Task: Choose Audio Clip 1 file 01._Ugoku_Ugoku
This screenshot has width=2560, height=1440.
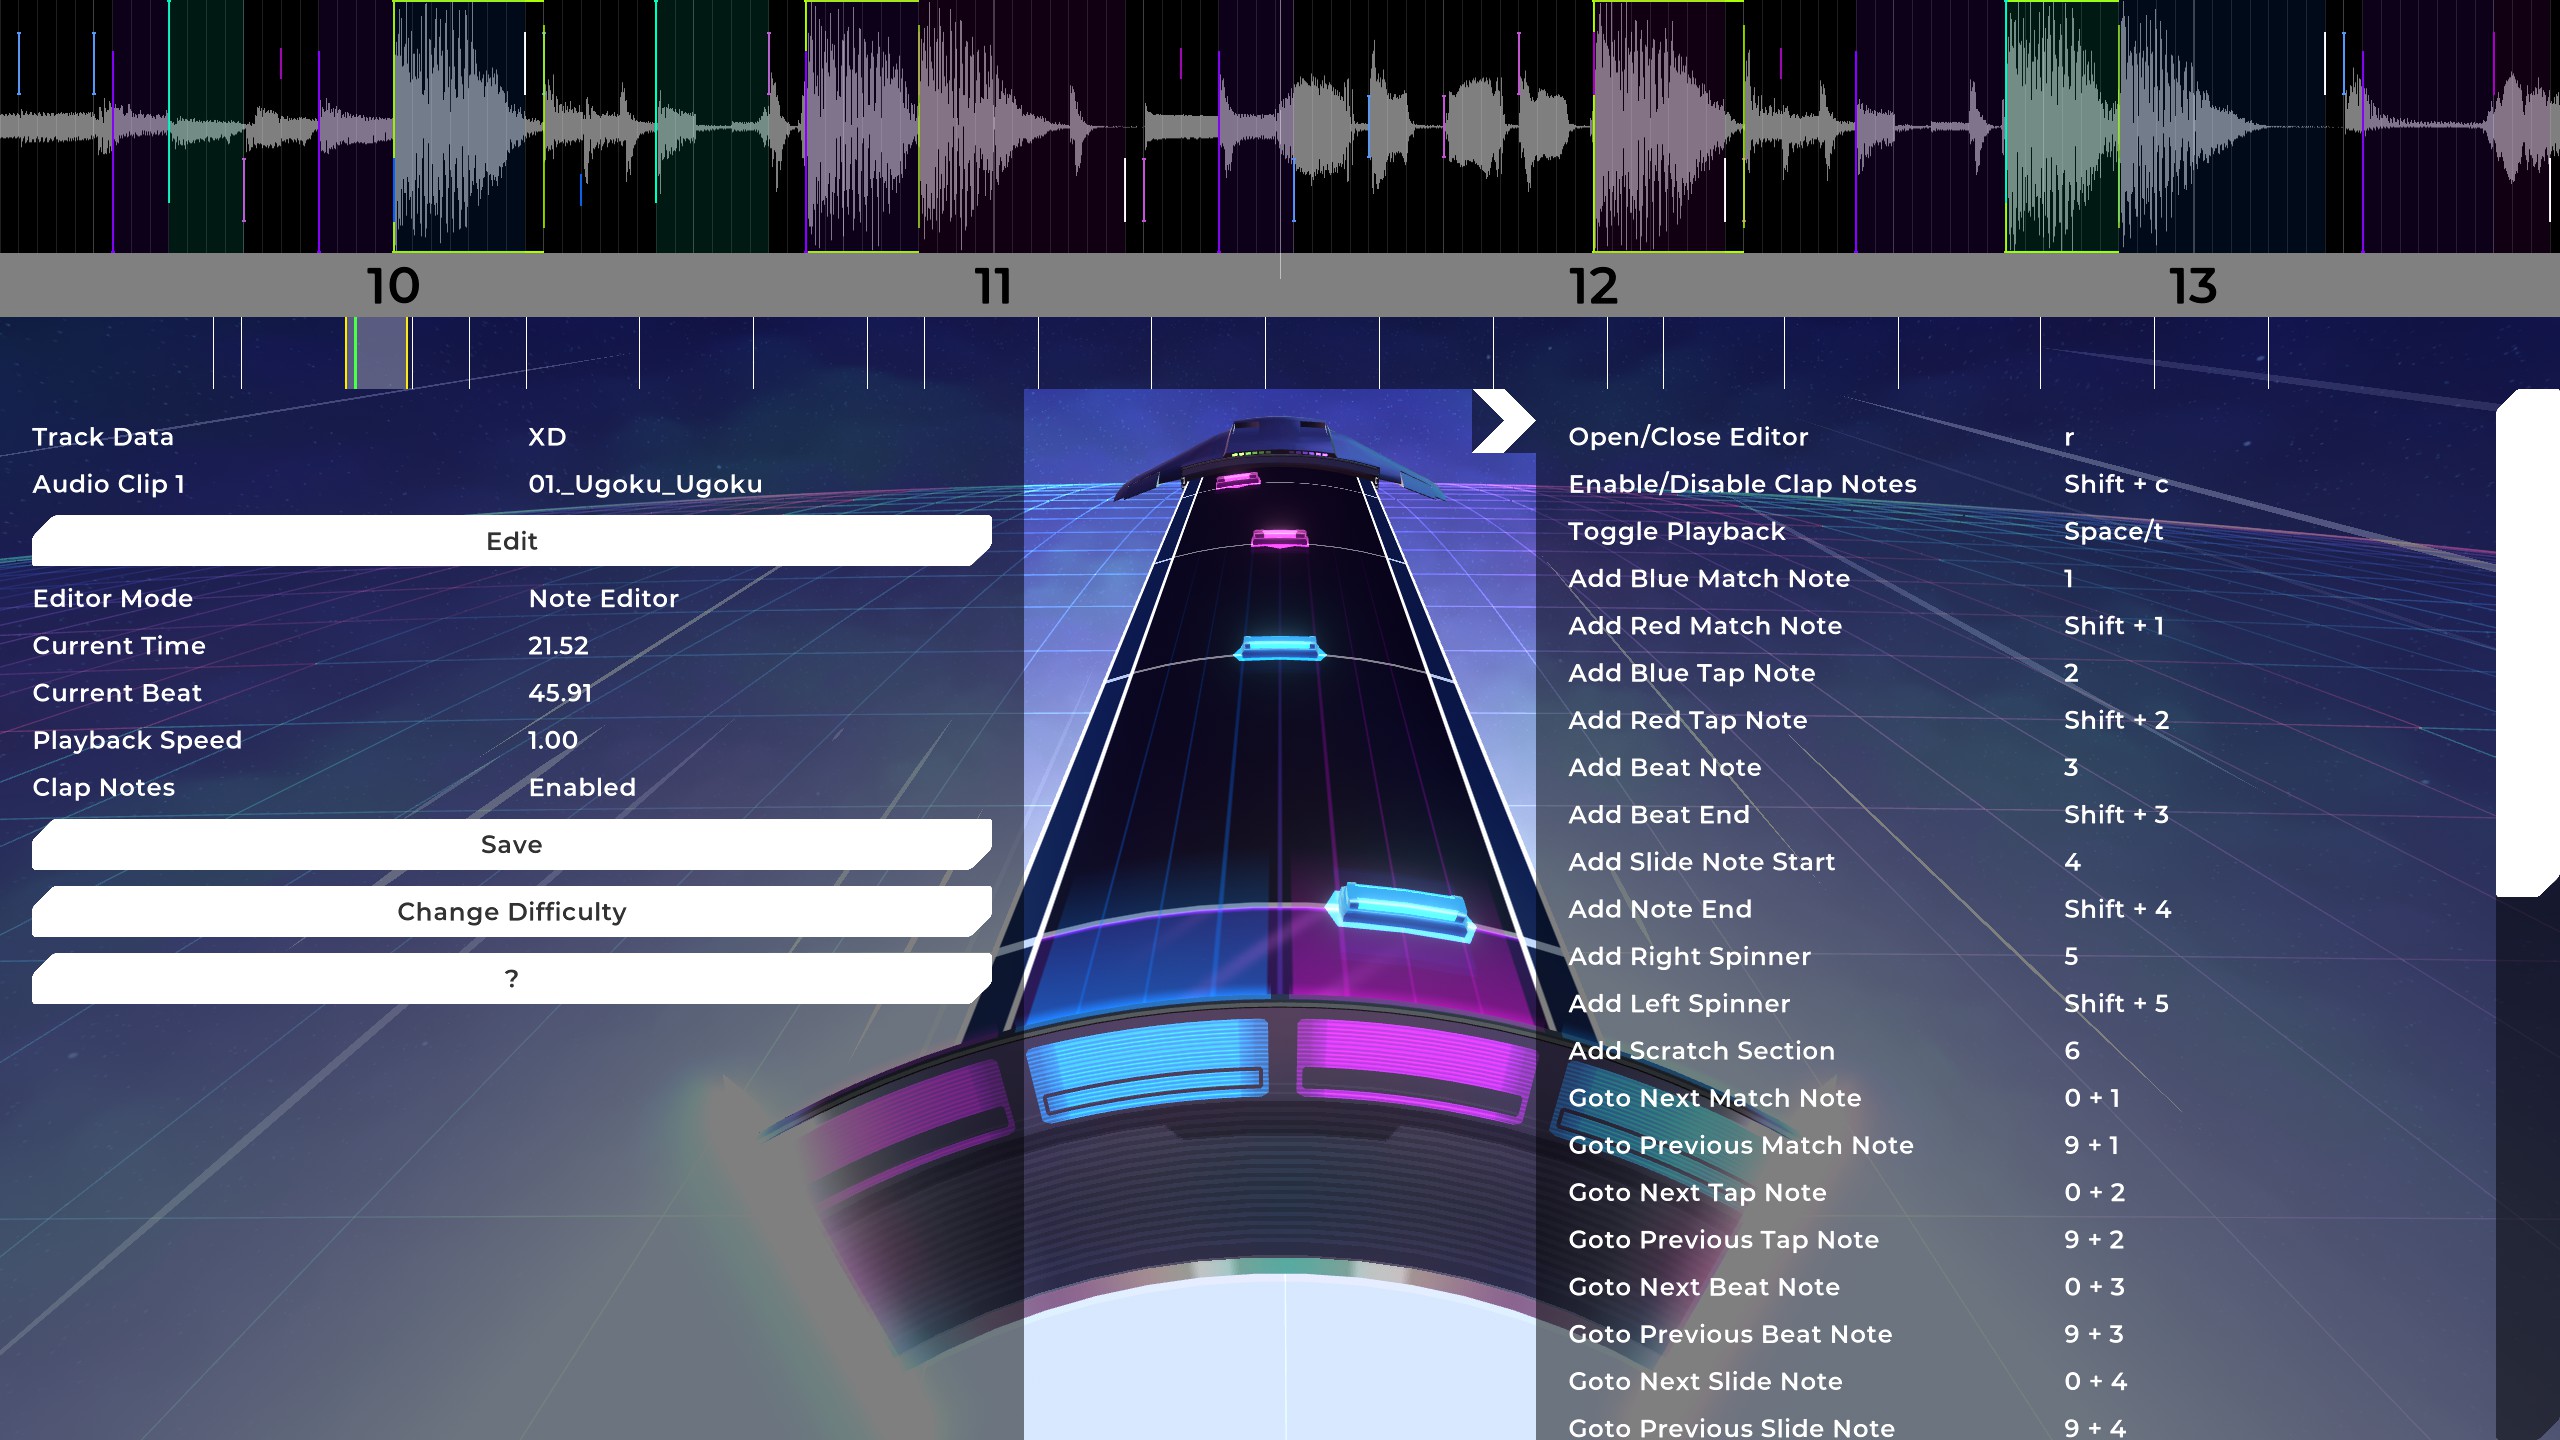Action: (645, 484)
